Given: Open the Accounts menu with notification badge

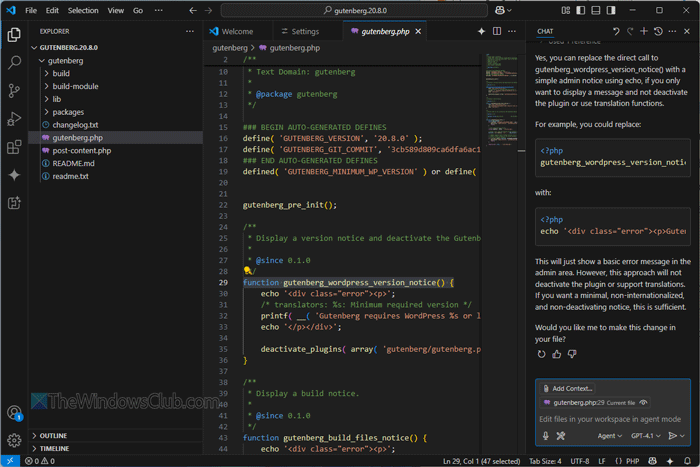Looking at the screenshot, I should [x=14, y=413].
